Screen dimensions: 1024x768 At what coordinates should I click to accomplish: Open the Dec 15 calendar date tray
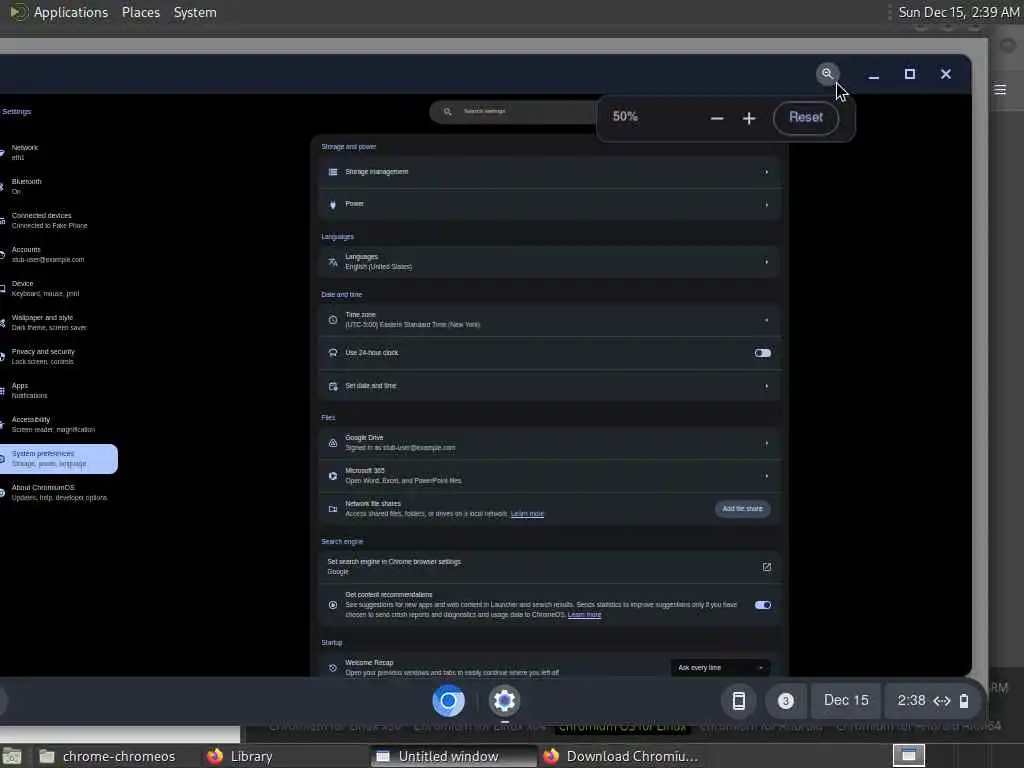coord(846,701)
